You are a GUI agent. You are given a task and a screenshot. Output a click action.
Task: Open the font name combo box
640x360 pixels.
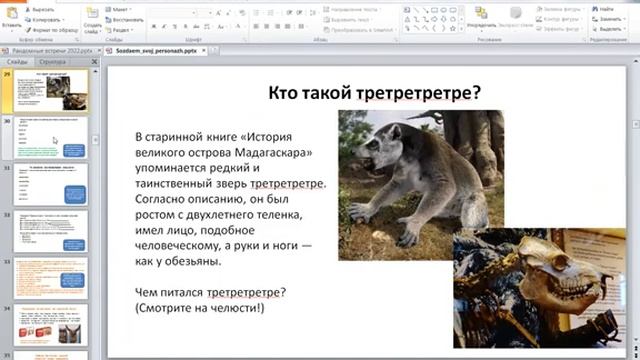tap(173, 13)
